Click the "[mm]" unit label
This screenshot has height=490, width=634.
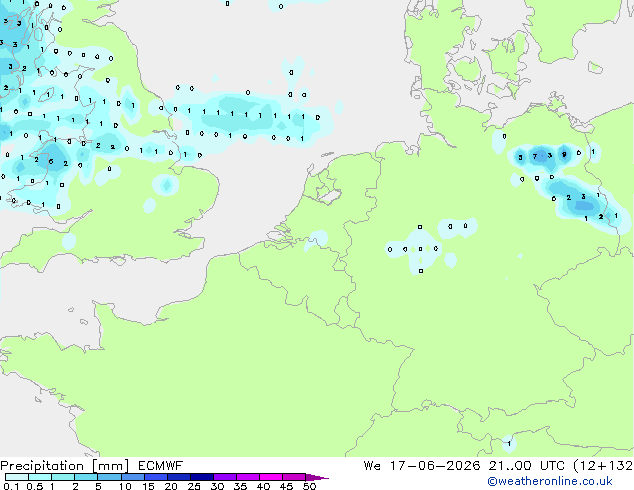[110, 466]
